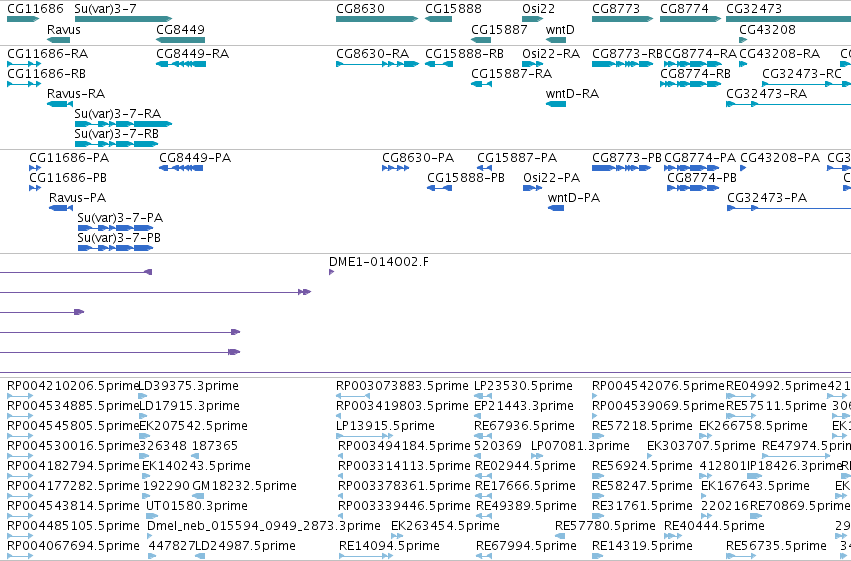
Task: Open the LD39375.3prime EST label
Action: click(x=189, y=386)
